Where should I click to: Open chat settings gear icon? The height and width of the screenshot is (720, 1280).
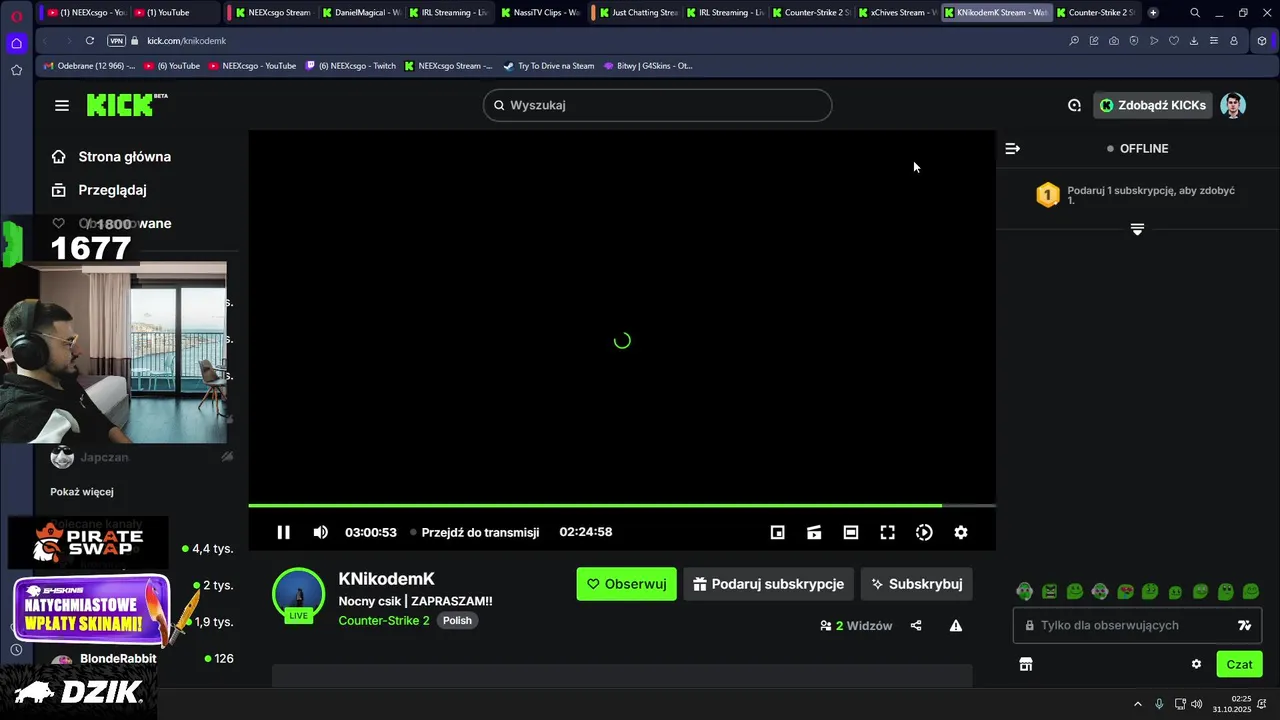click(x=1196, y=664)
